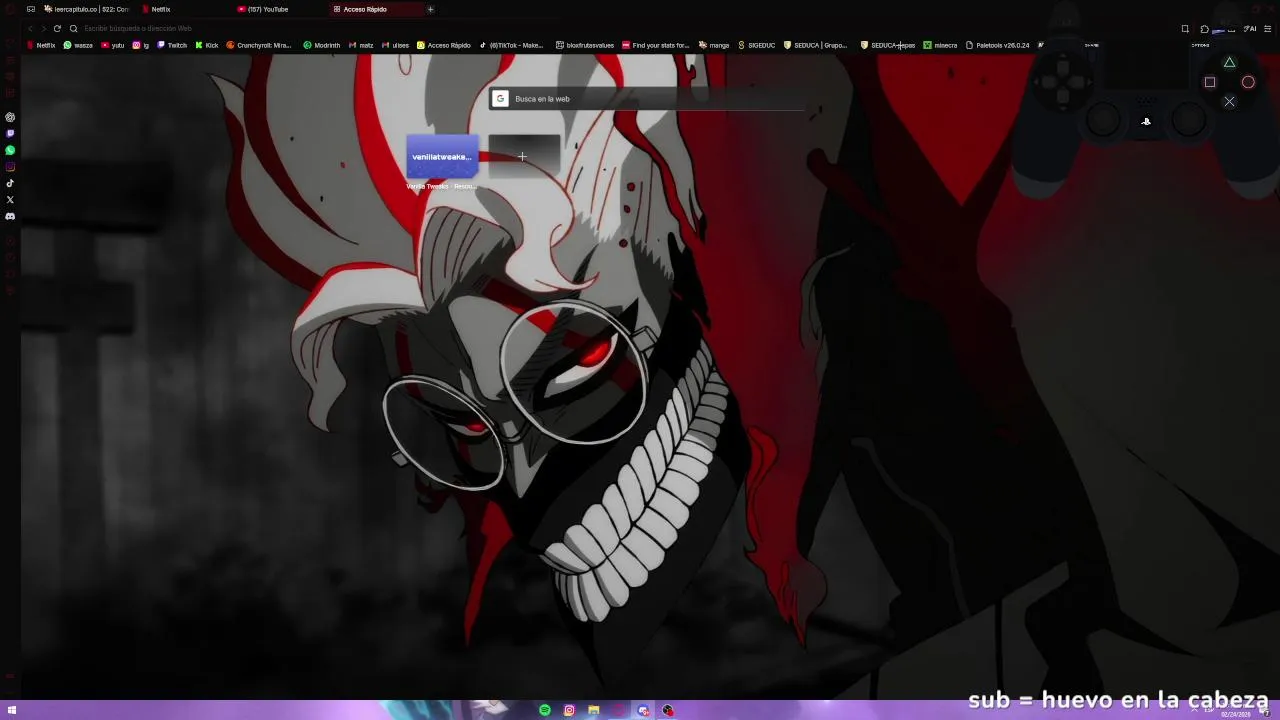The width and height of the screenshot is (1280, 720).
Task: Click the PlayStation cross button overlay
Action: [1229, 101]
